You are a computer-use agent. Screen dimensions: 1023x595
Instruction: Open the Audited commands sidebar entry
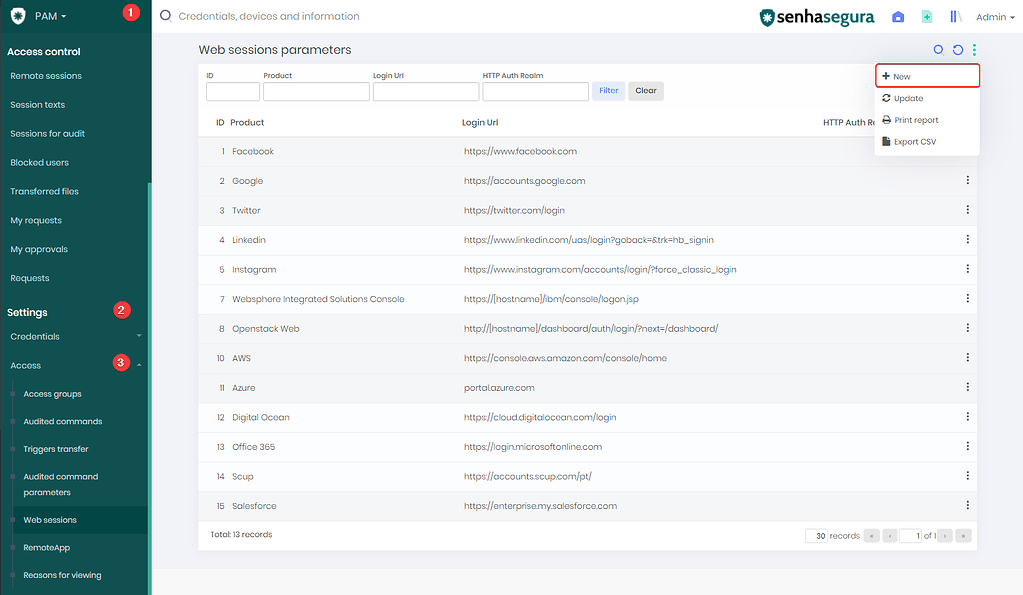[x=63, y=421]
